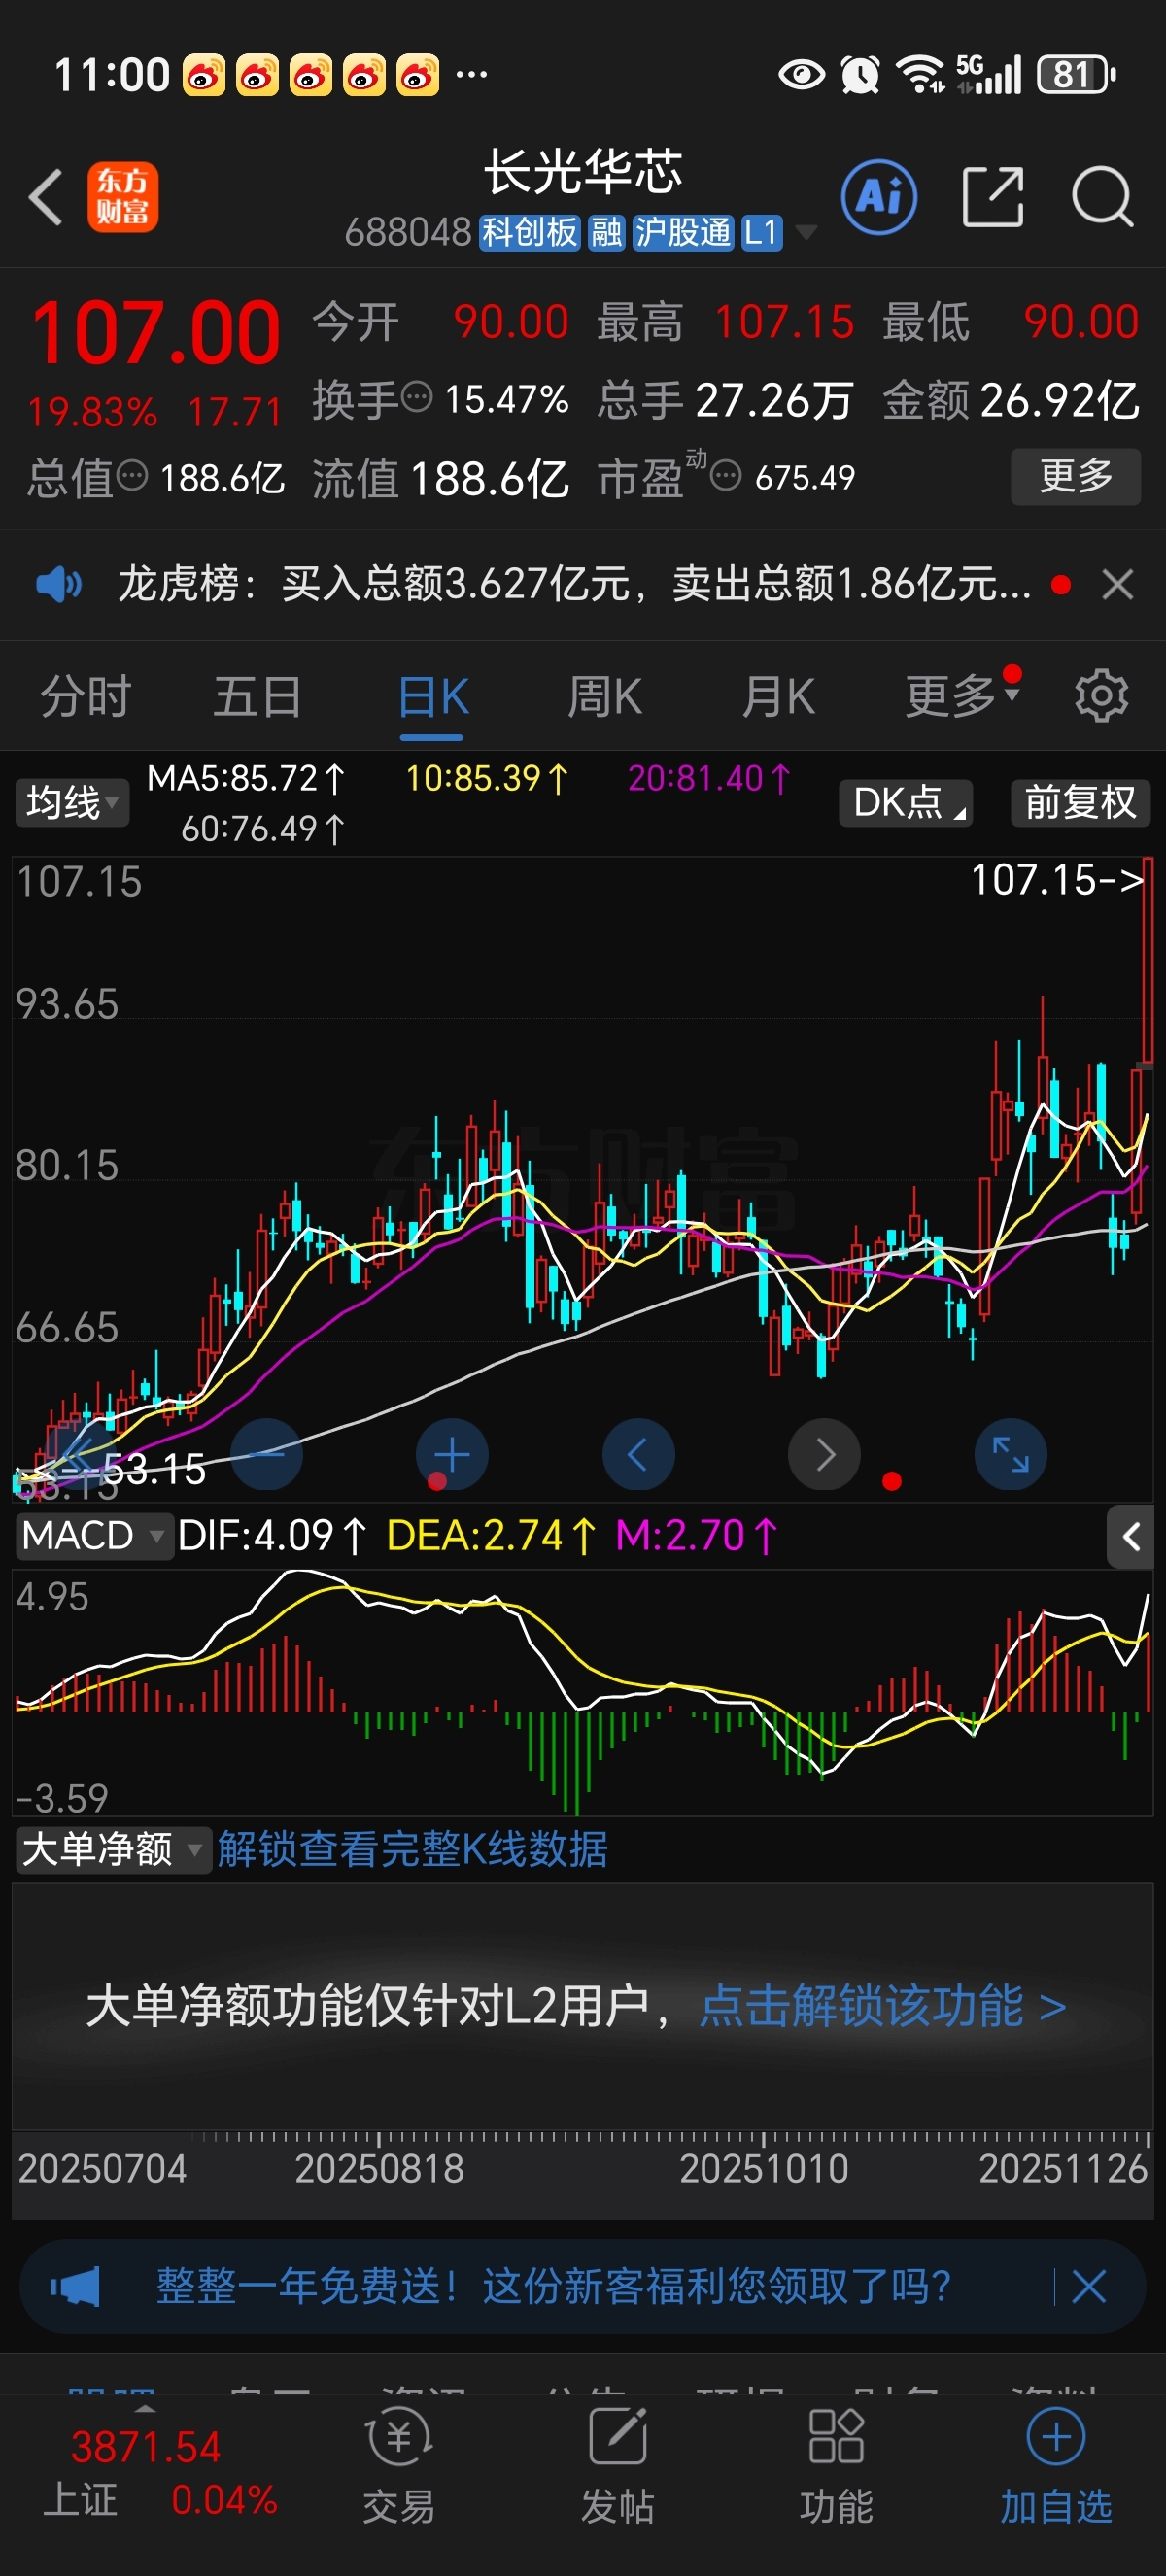The image size is (1166, 2576).
Task: Open search with magnifier icon
Action: [x=1102, y=197]
